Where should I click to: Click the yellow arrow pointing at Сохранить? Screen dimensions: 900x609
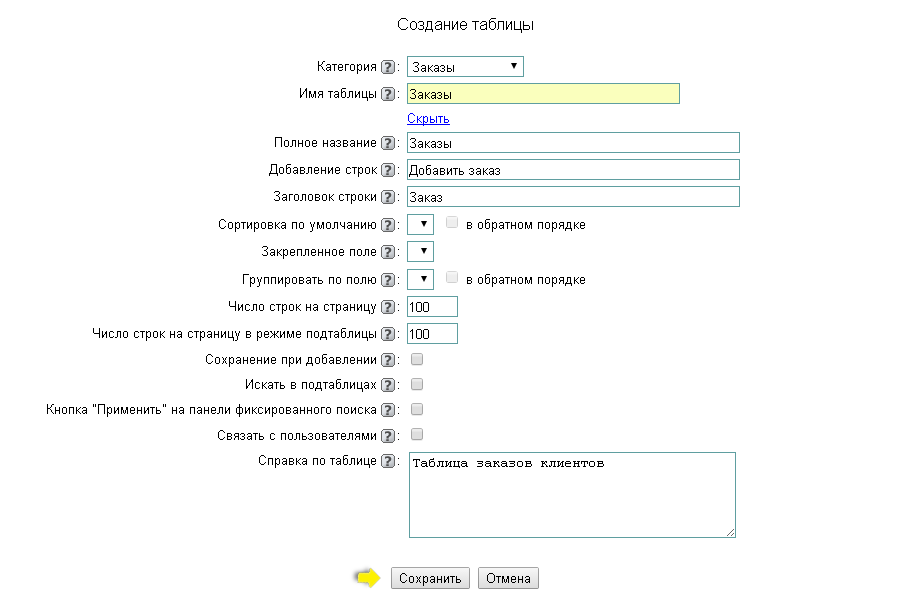369,578
